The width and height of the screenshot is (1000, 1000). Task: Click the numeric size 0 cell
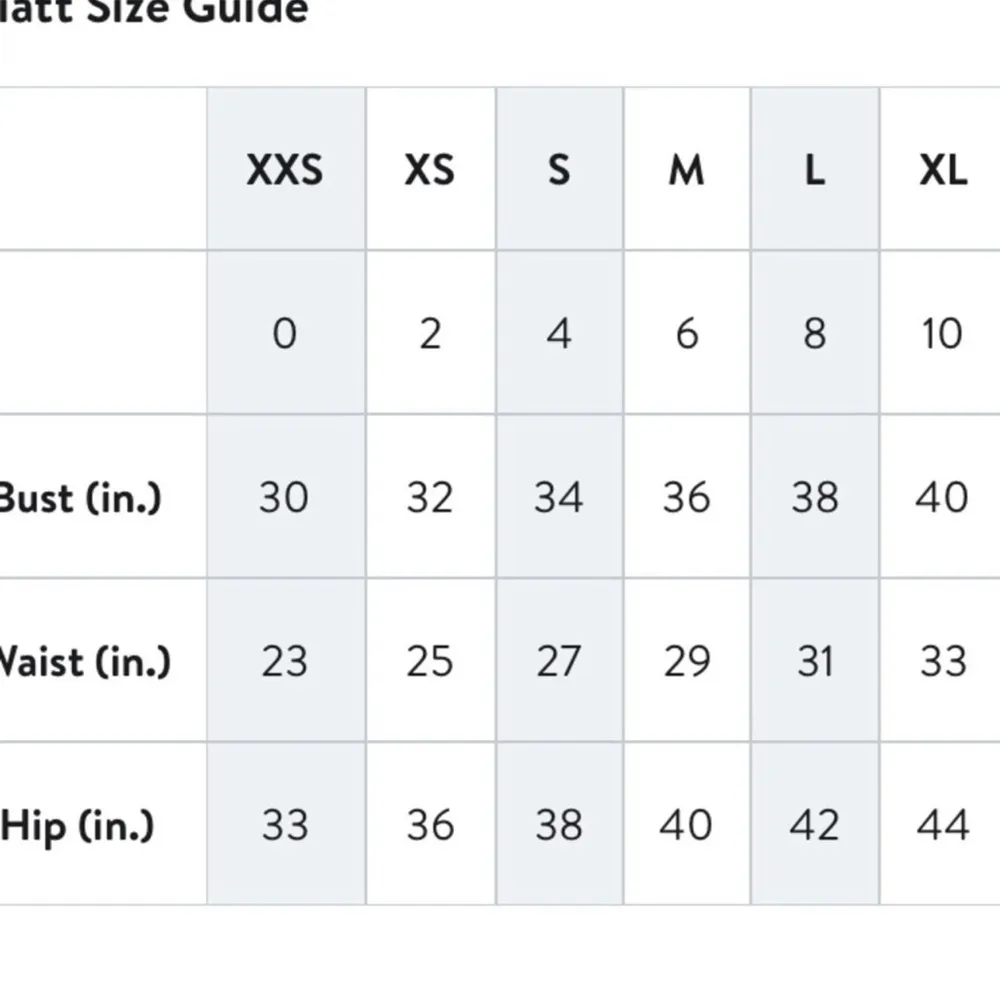[285, 334]
